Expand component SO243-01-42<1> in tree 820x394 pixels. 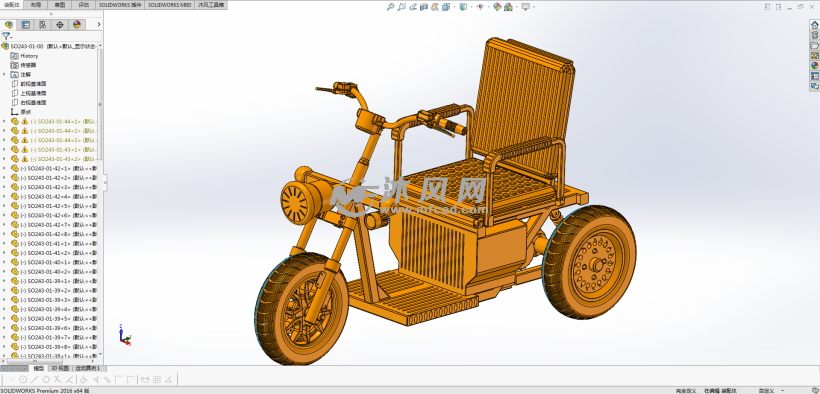point(4,168)
